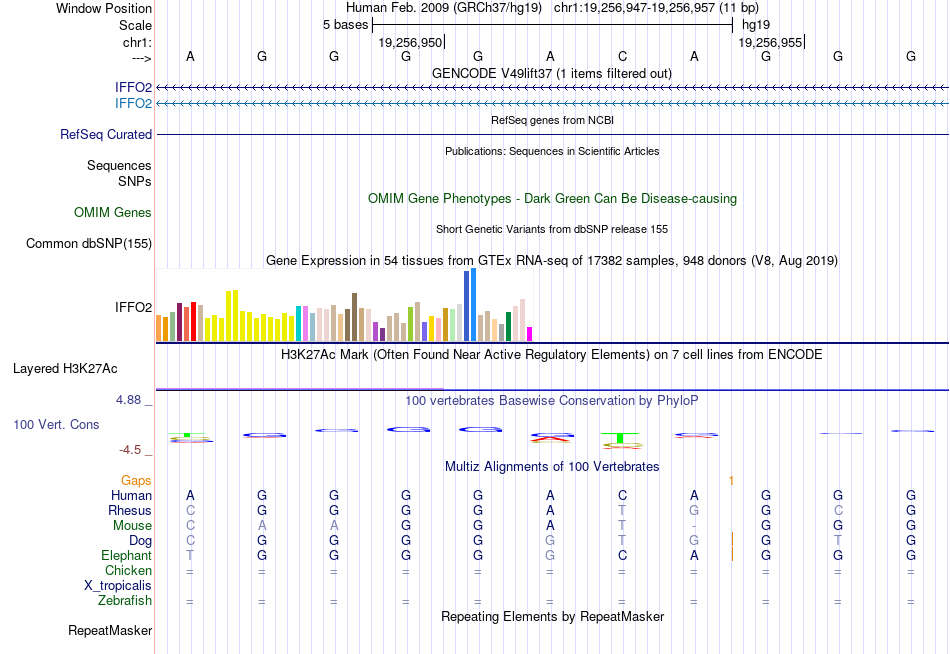
Task: Click the GENCODE V49lift37 track title
Action: 552,73
